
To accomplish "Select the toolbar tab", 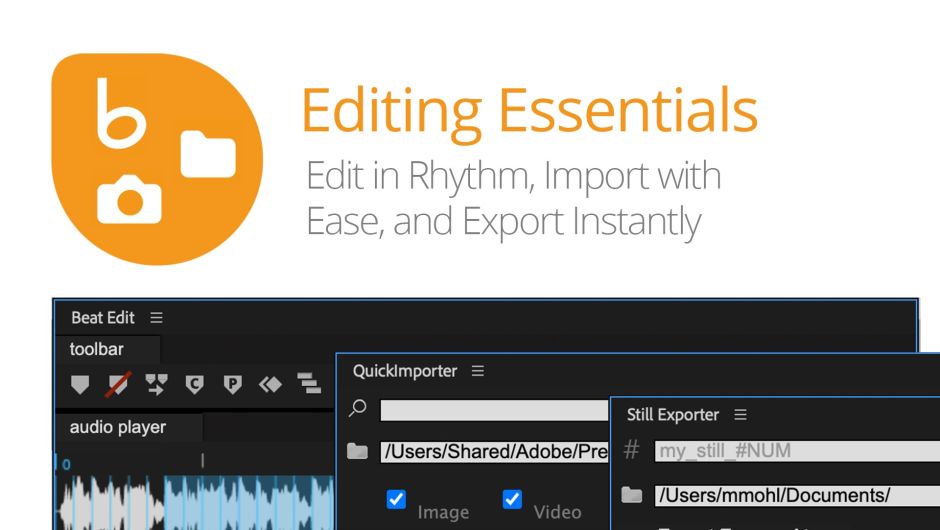I will 96,350.
